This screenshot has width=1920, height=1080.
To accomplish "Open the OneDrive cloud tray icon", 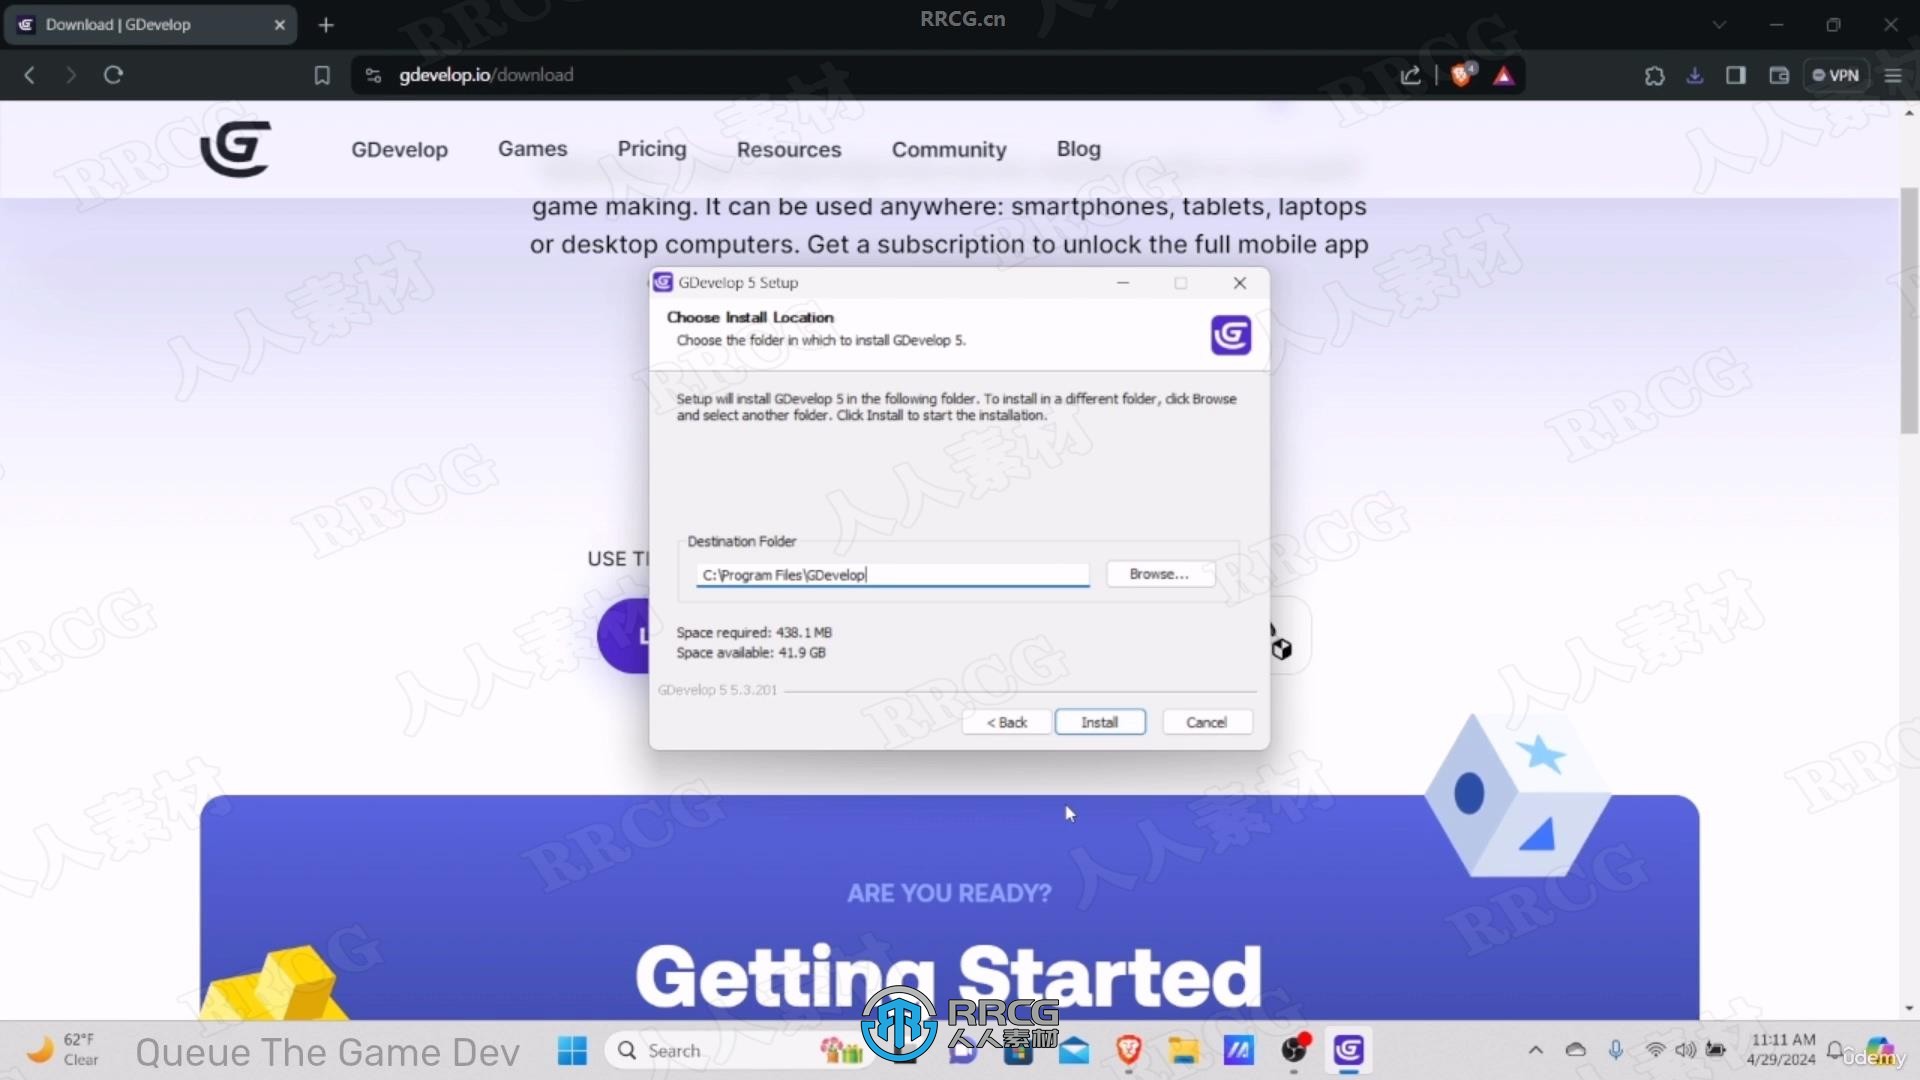I will [1576, 1050].
